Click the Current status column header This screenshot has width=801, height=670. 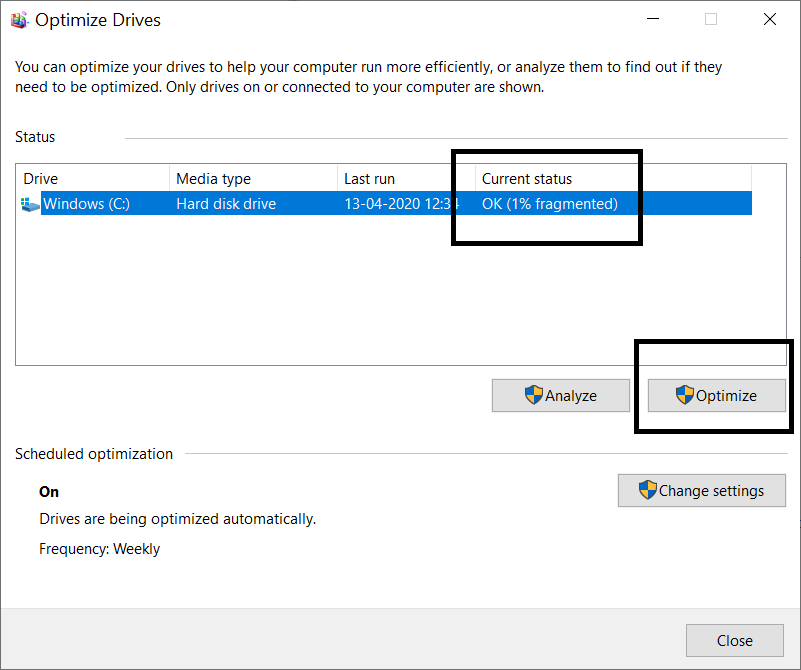527,178
